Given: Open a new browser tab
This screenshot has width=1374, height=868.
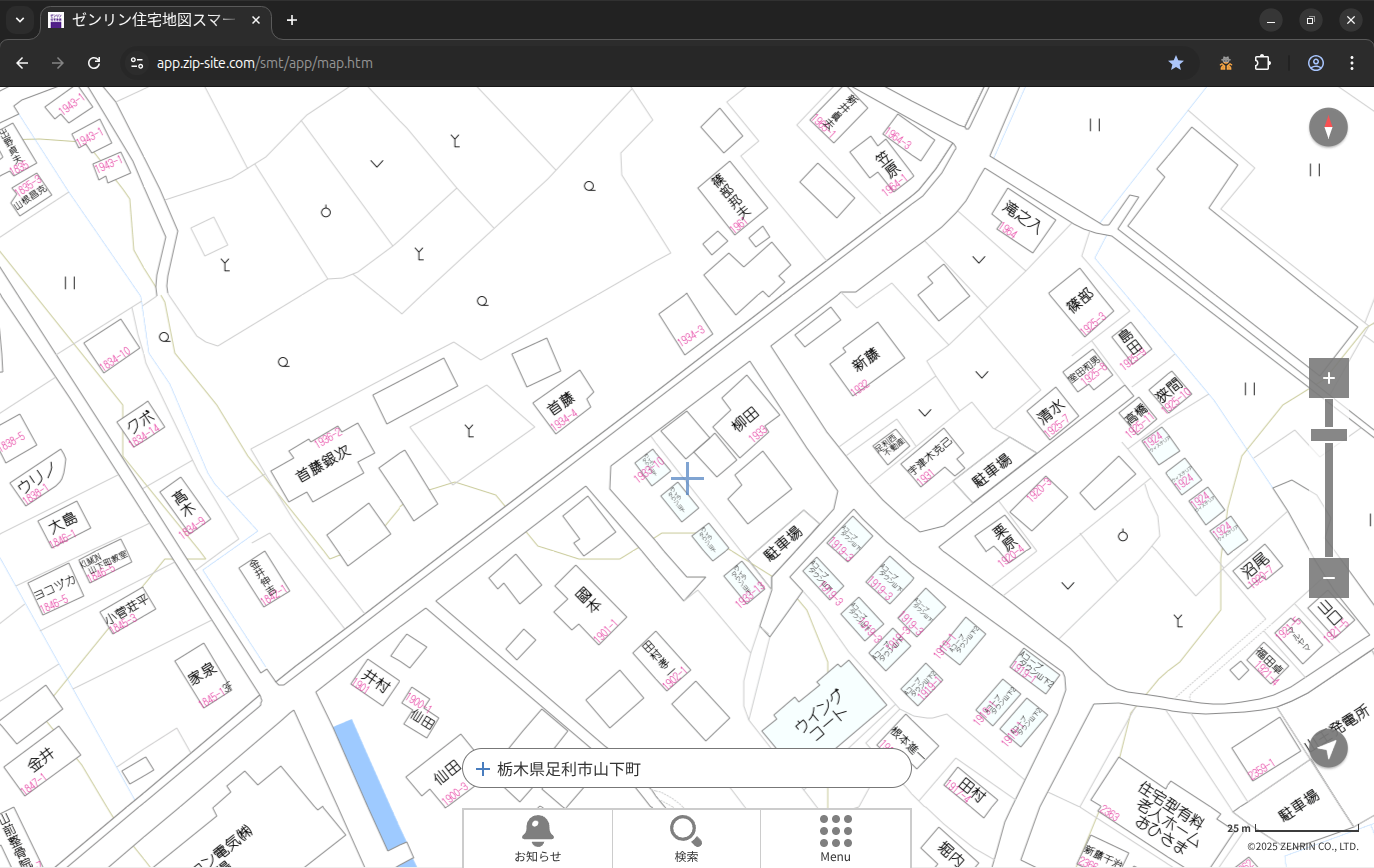Looking at the screenshot, I should point(291,20).
